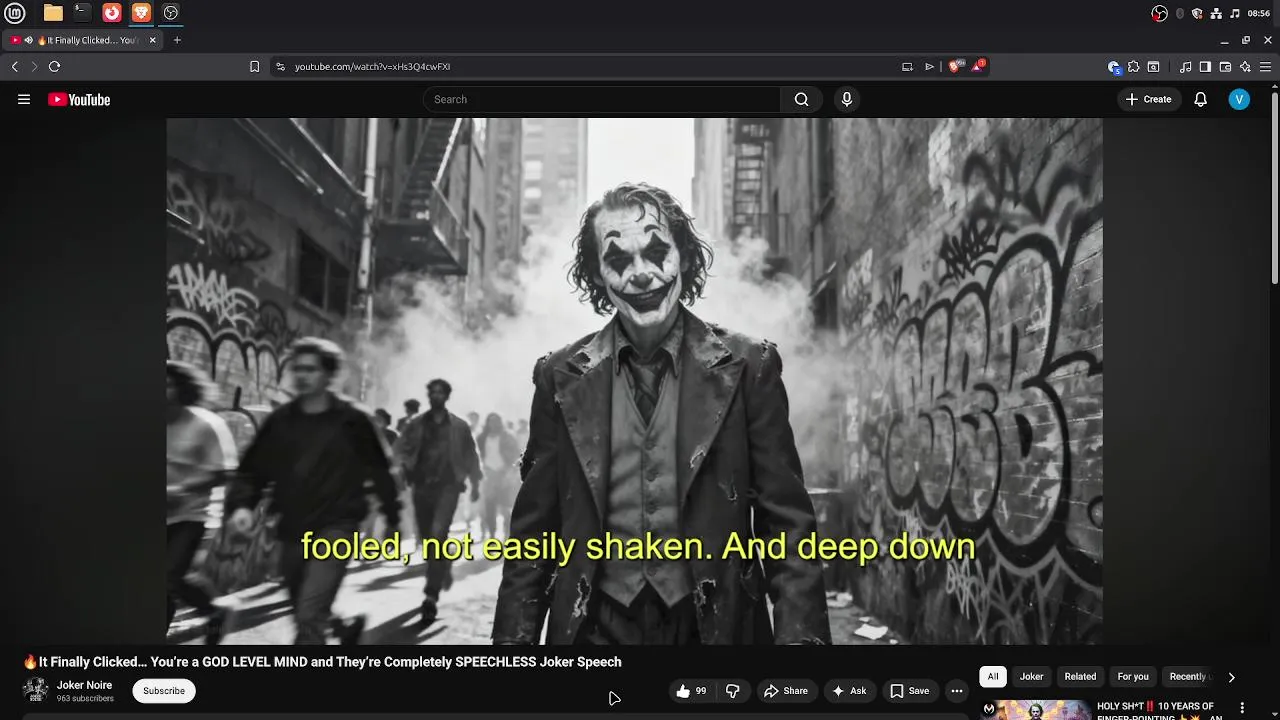The image size is (1280, 720).
Task: Open Brave Wallet icon
Action: [1225, 67]
